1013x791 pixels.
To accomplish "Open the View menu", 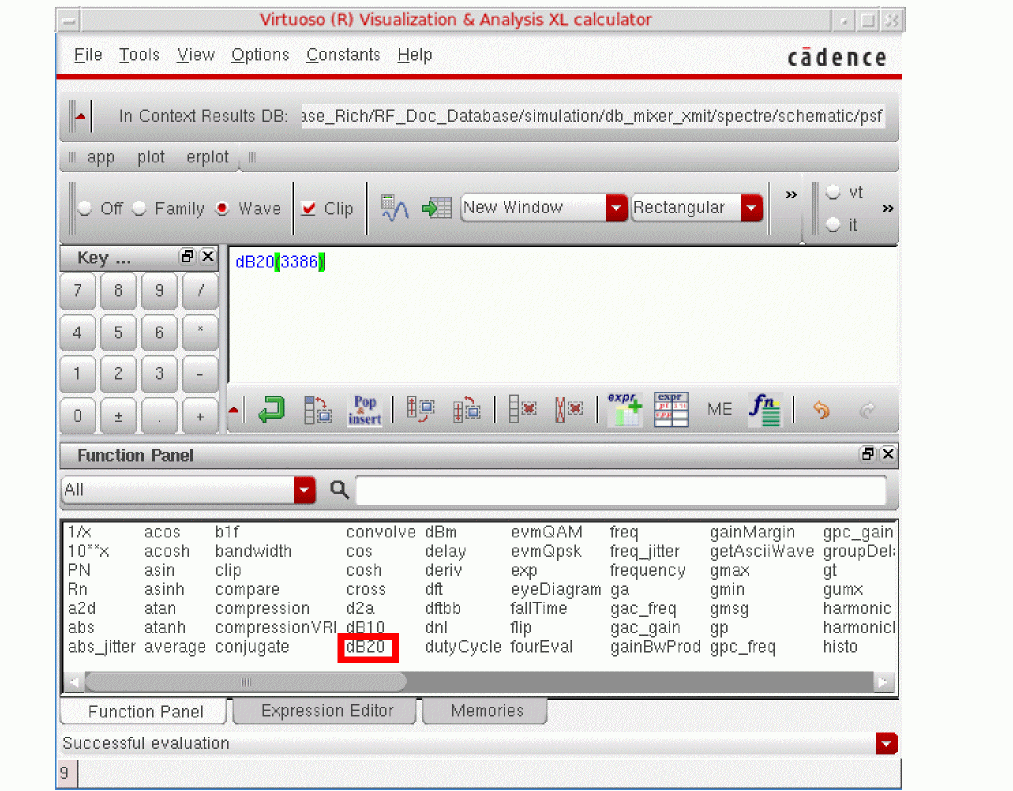I will tap(196, 55).
